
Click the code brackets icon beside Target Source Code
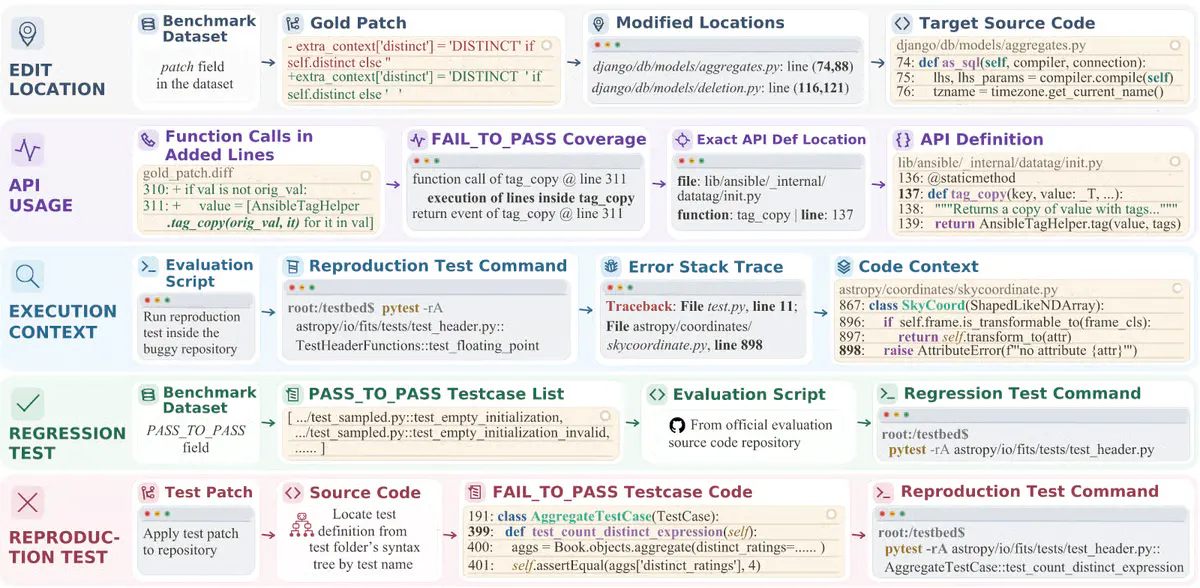(902, 23)
